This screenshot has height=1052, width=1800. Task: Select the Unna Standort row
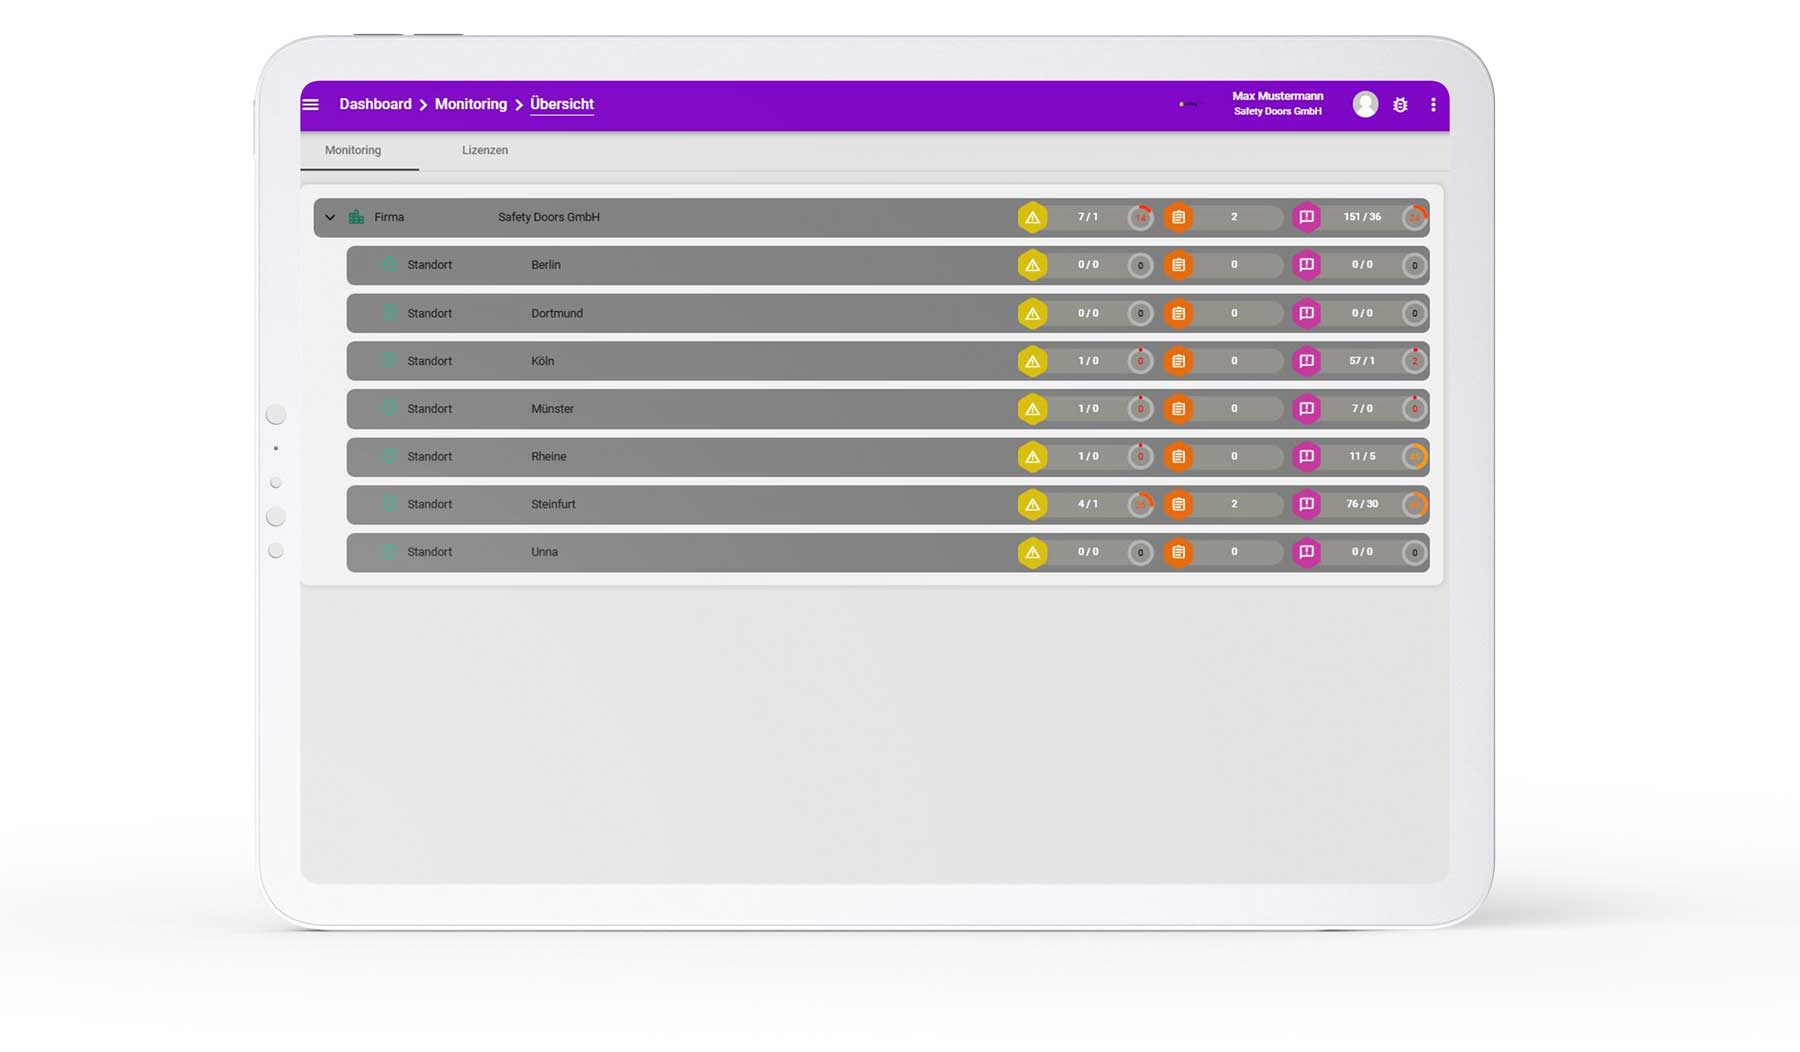544,552
